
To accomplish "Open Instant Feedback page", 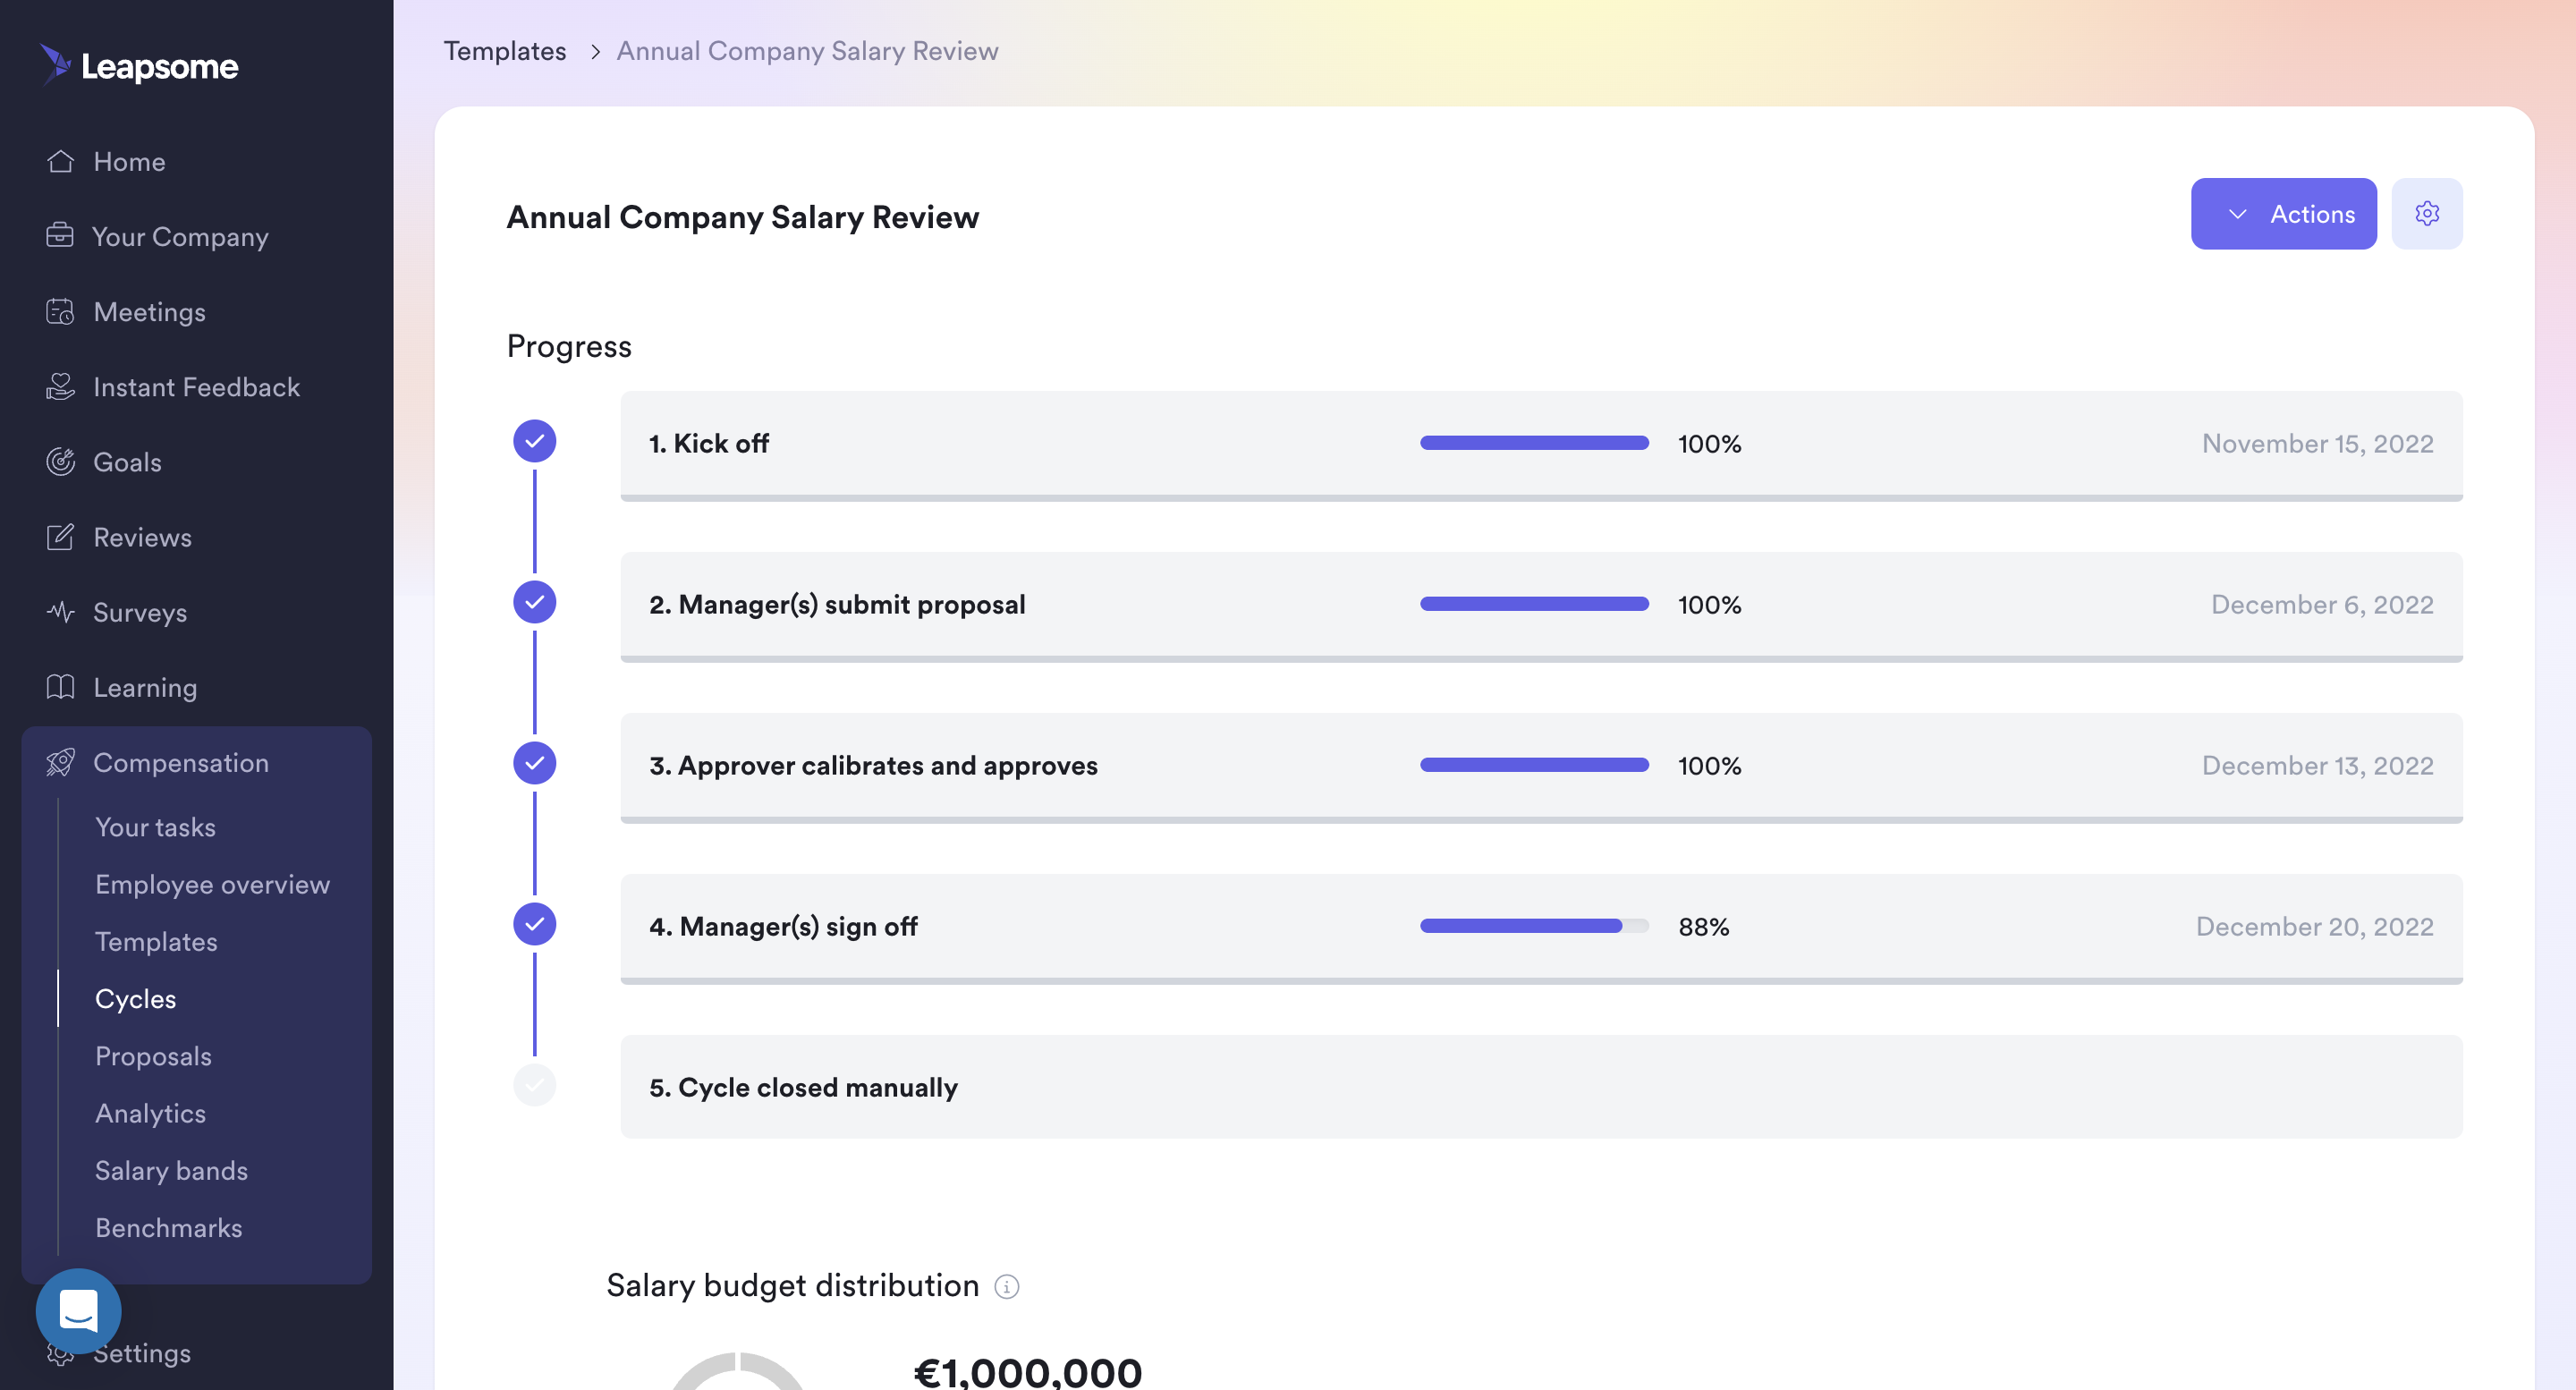I will (x=196, y=386).
